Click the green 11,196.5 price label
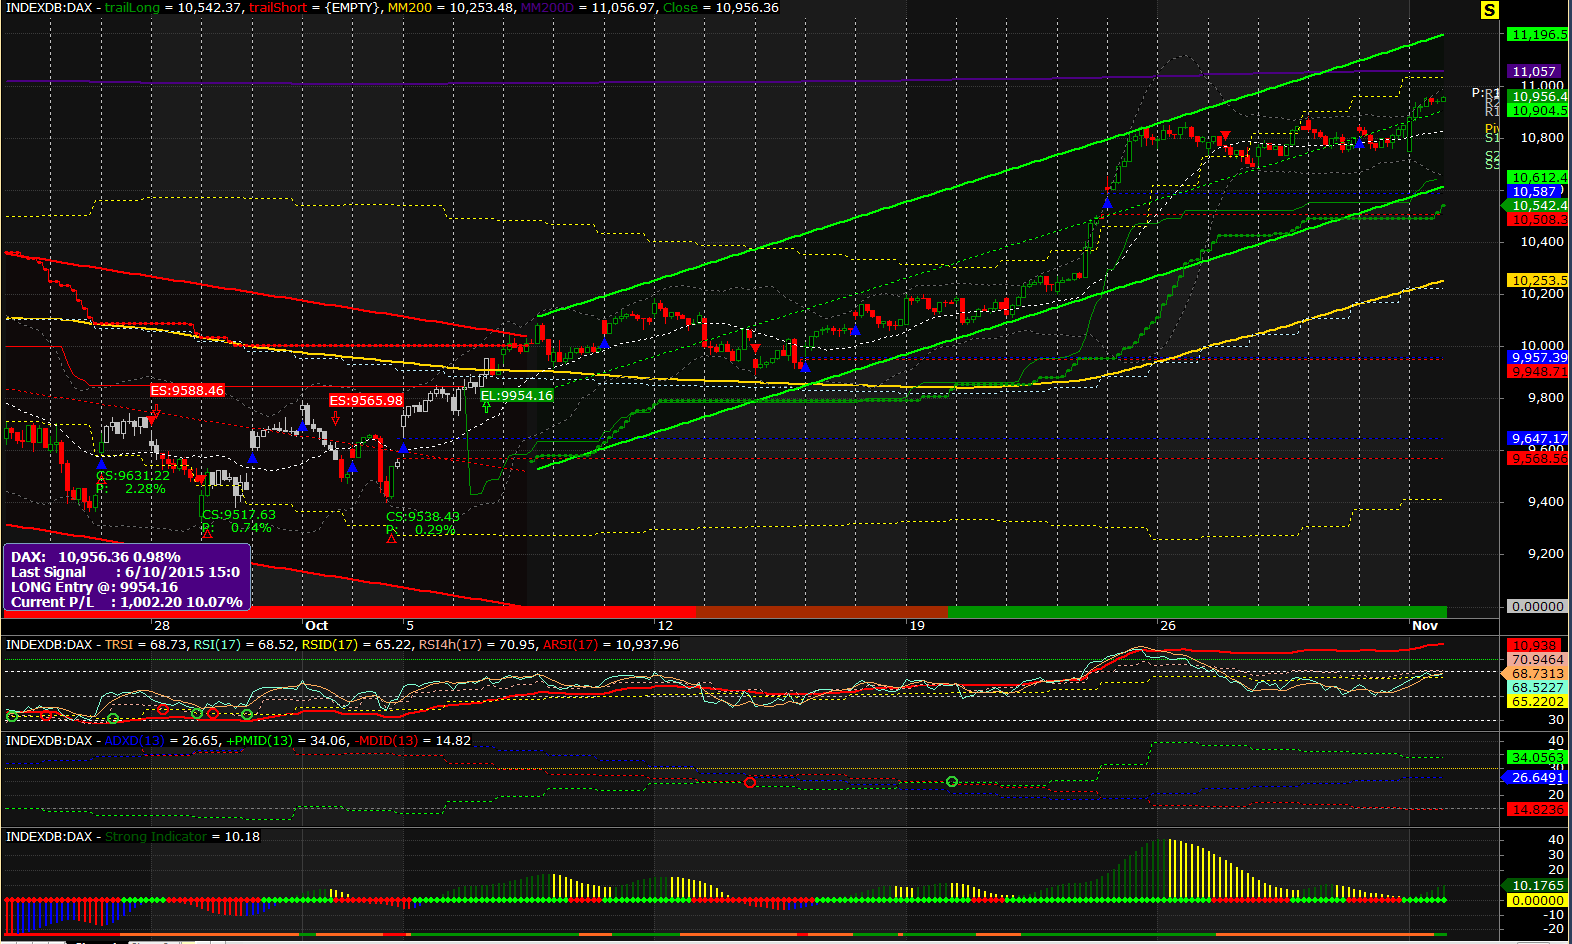The width and height of the screenshot is (1572, 944). point(1538,34)
